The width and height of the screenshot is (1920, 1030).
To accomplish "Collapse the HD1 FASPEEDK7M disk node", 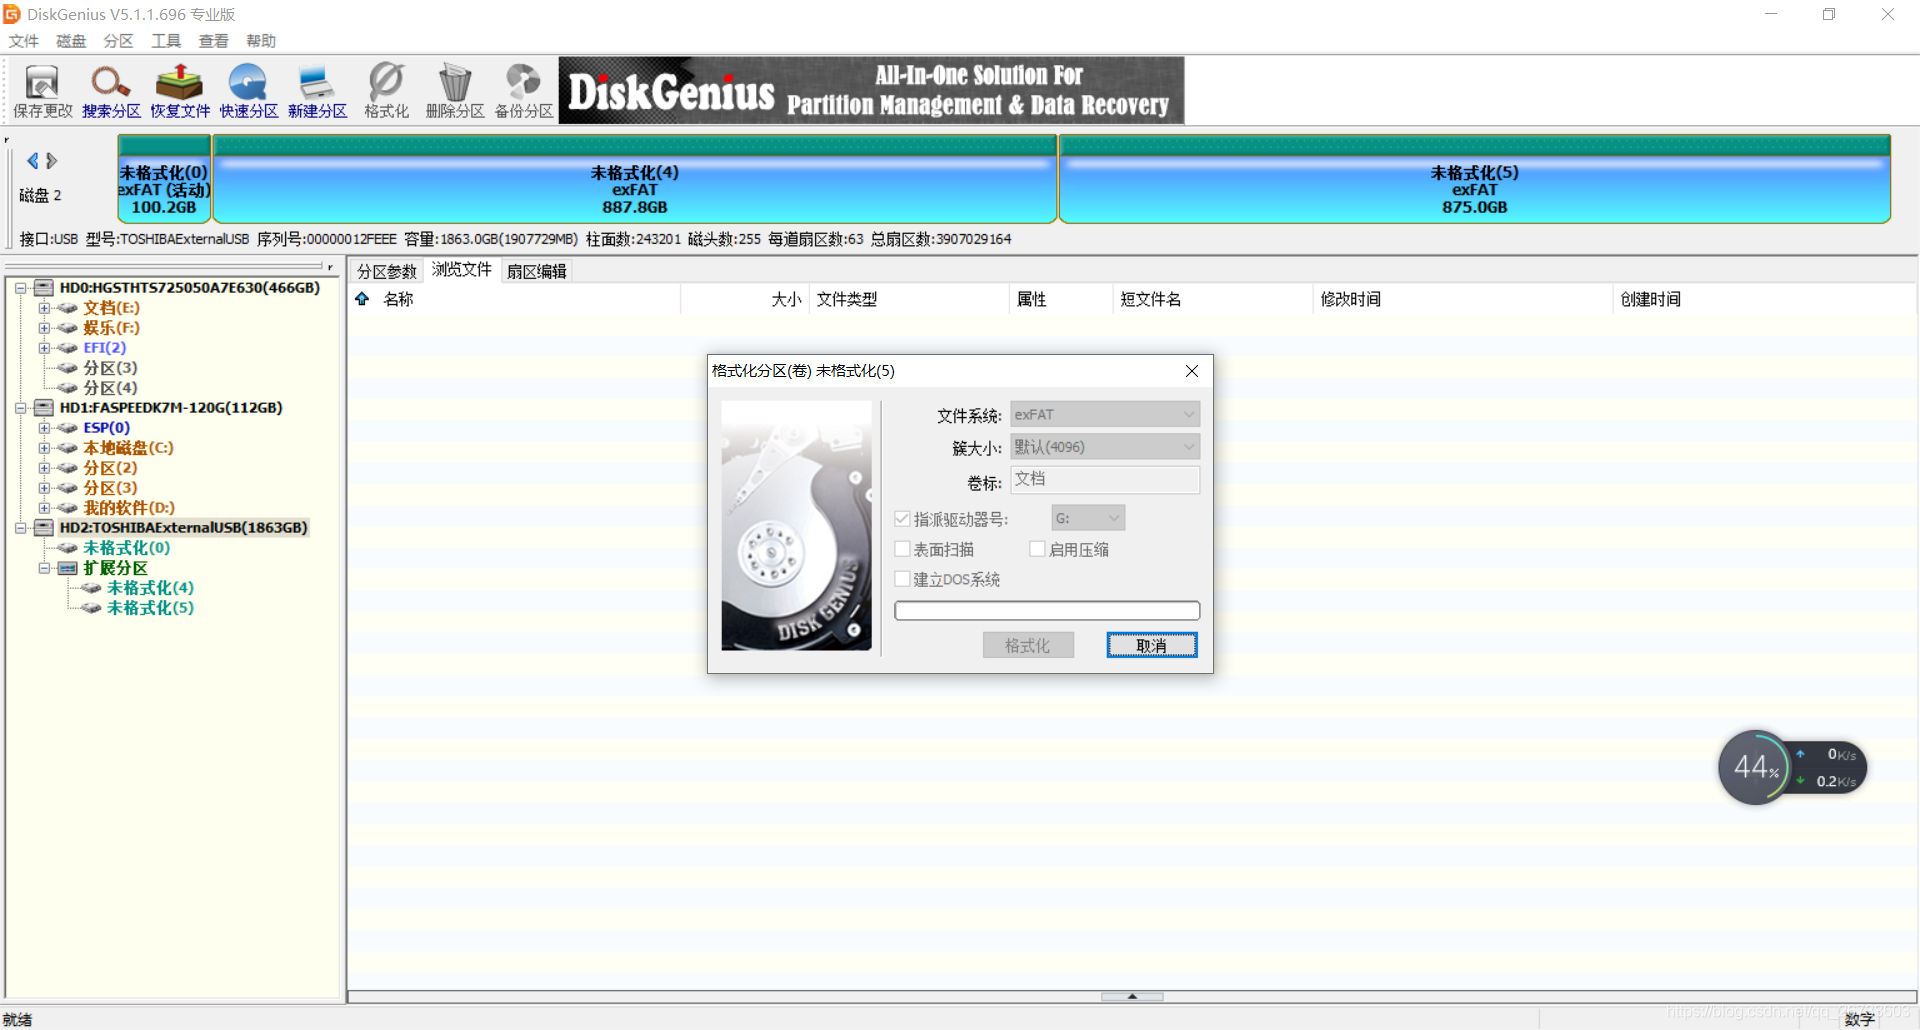I will [20, 408].
